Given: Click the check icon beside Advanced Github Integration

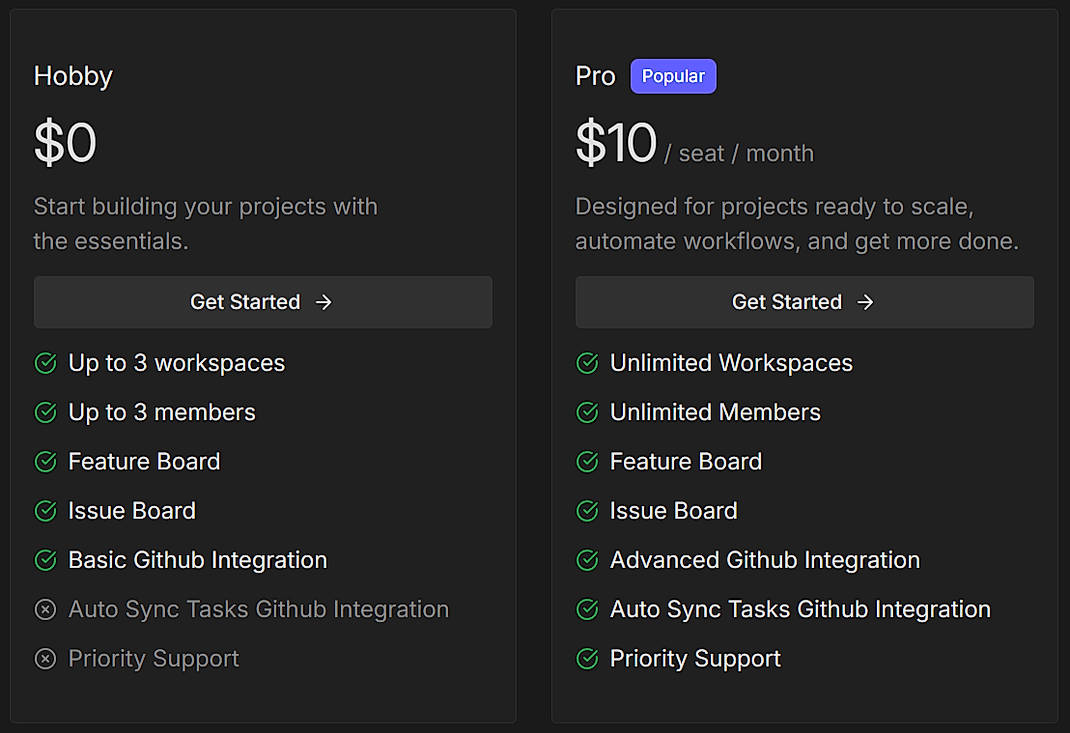Looking at the screenshot, I should coord(588,560).
